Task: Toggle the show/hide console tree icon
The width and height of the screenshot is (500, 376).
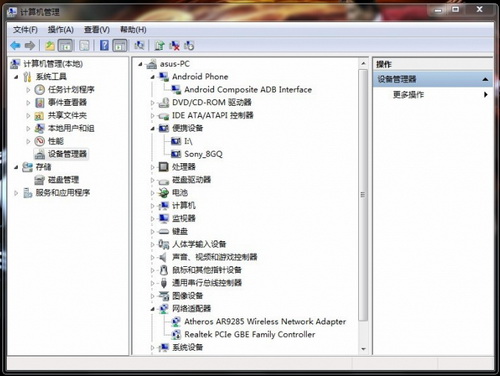Action: click(x=65, y=45)
